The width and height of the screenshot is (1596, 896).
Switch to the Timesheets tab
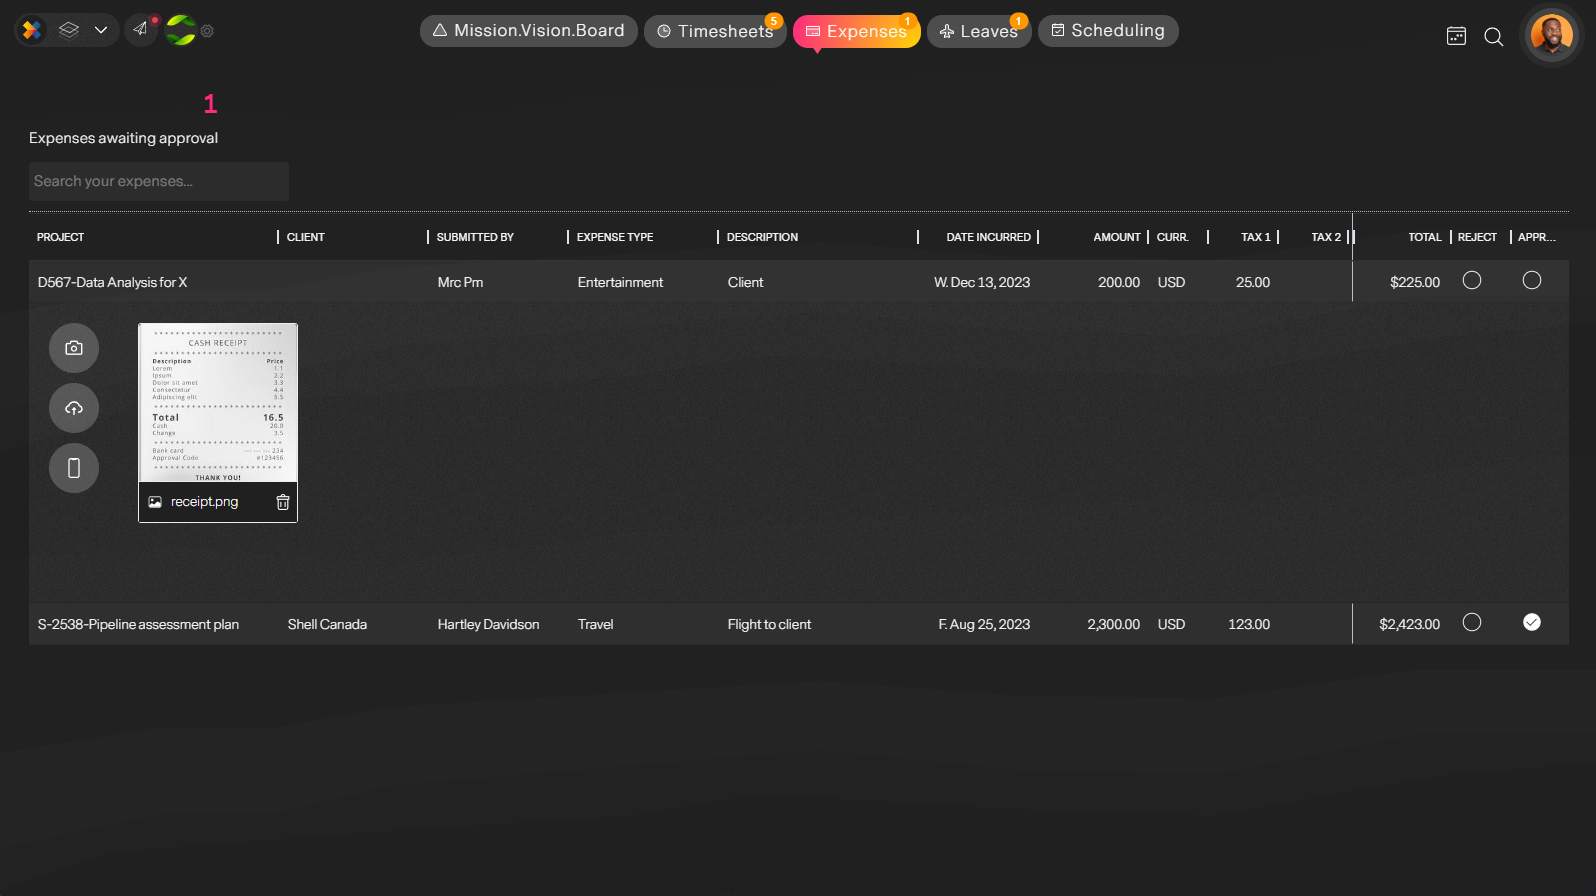714,31
